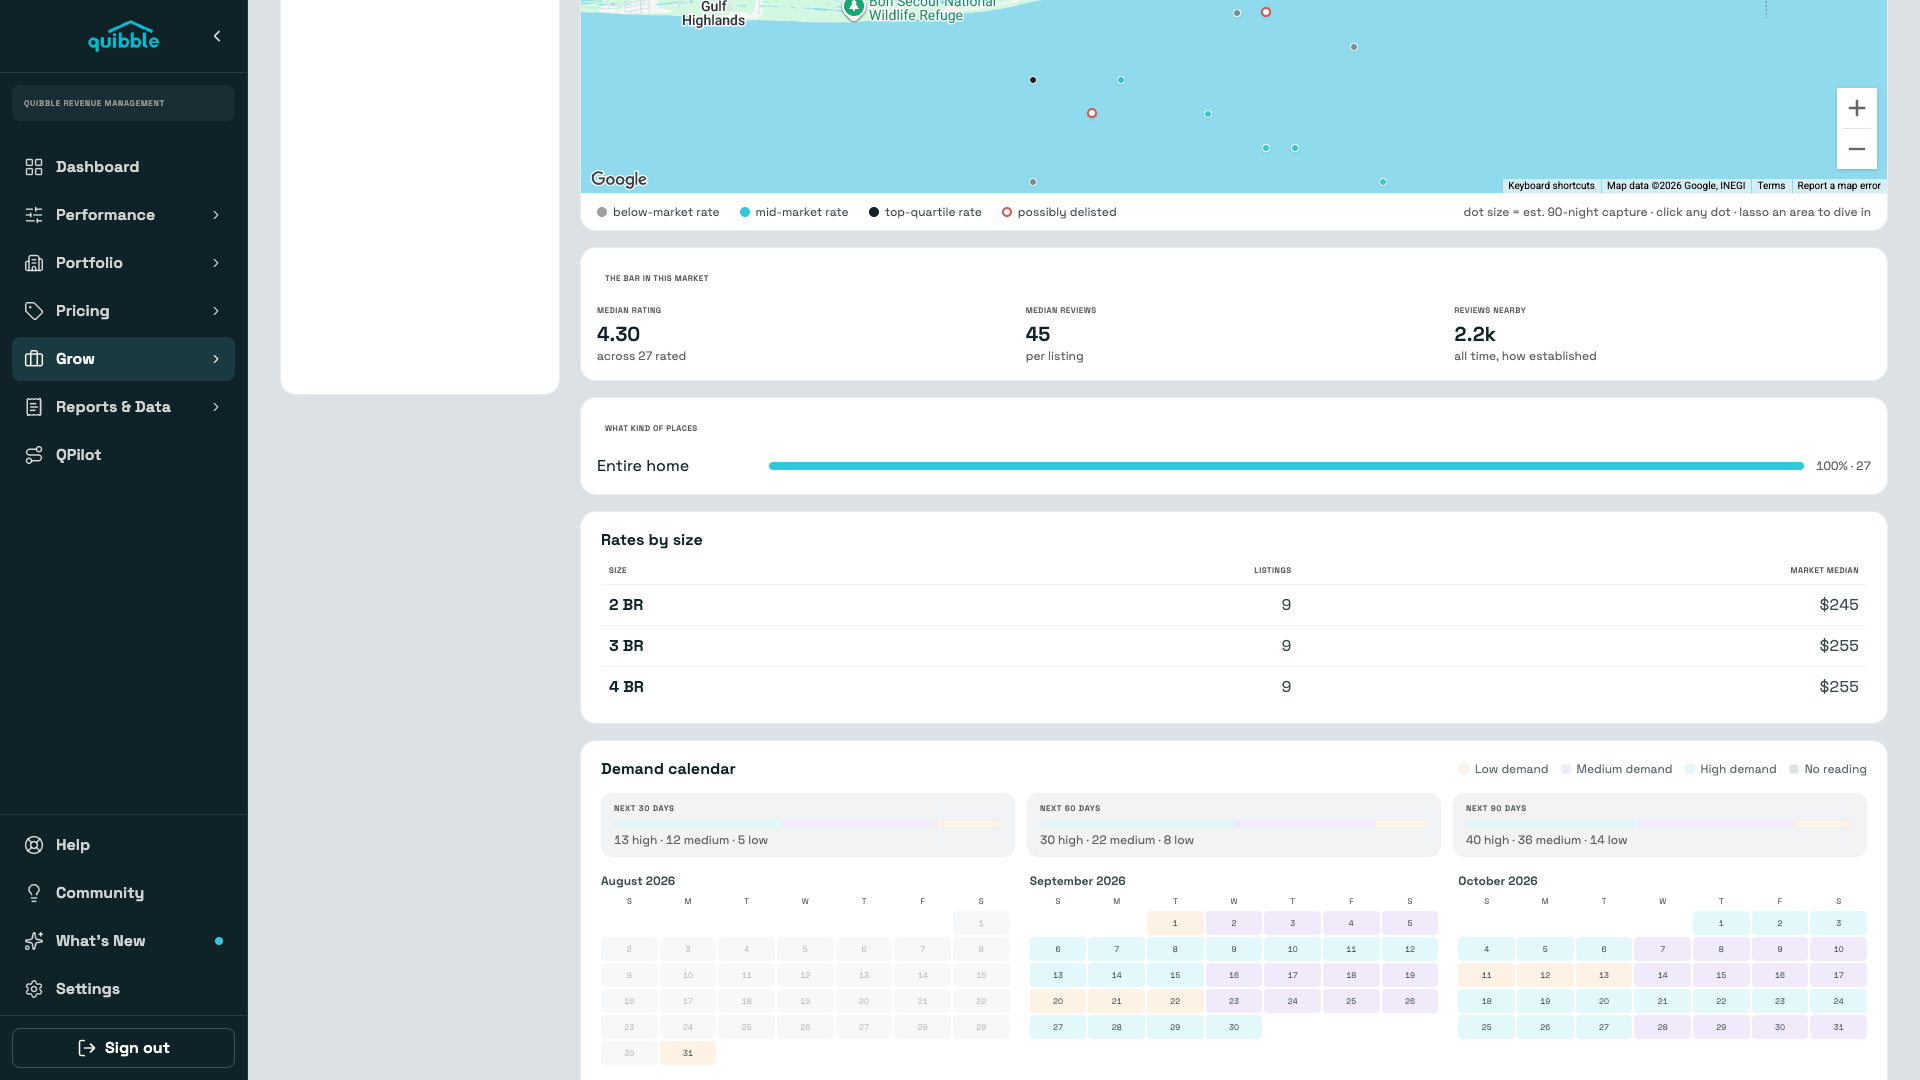Open the map Terms link

tap(1771, 186)
